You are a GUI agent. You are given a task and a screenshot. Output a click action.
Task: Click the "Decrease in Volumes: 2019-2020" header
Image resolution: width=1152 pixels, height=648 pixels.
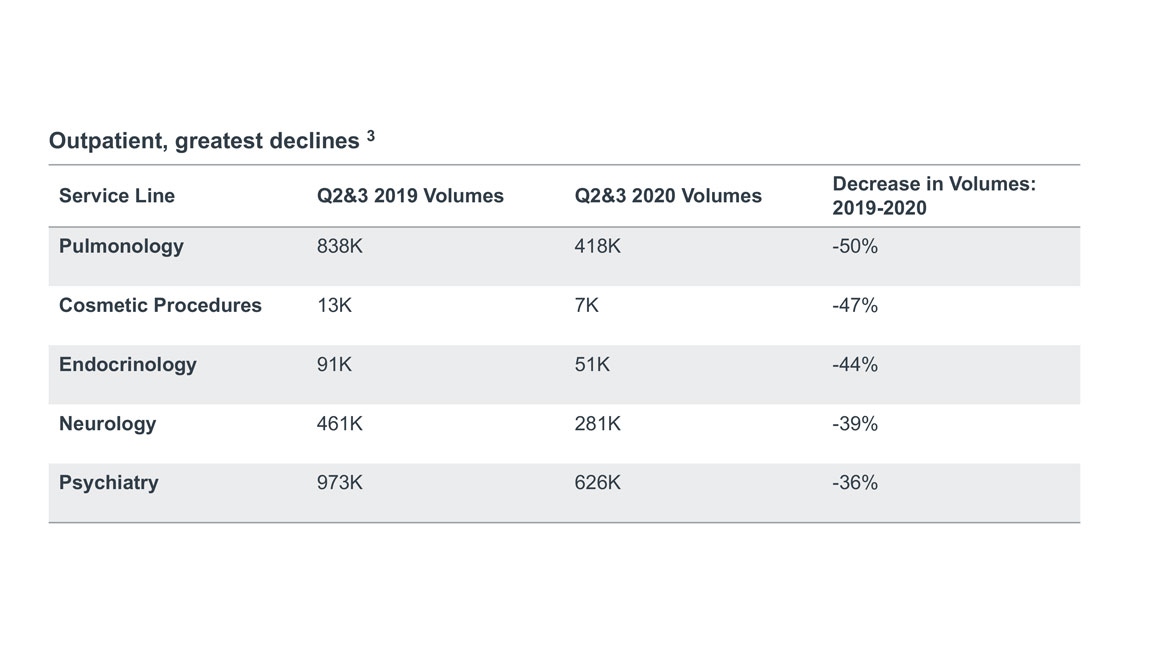(x=933, y=196)
